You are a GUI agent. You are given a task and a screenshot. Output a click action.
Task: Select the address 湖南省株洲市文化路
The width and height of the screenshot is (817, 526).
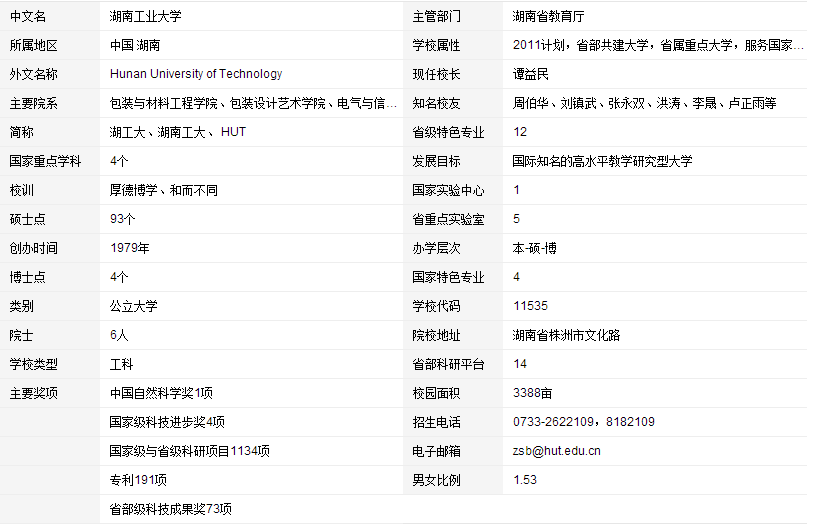point(566,335)
